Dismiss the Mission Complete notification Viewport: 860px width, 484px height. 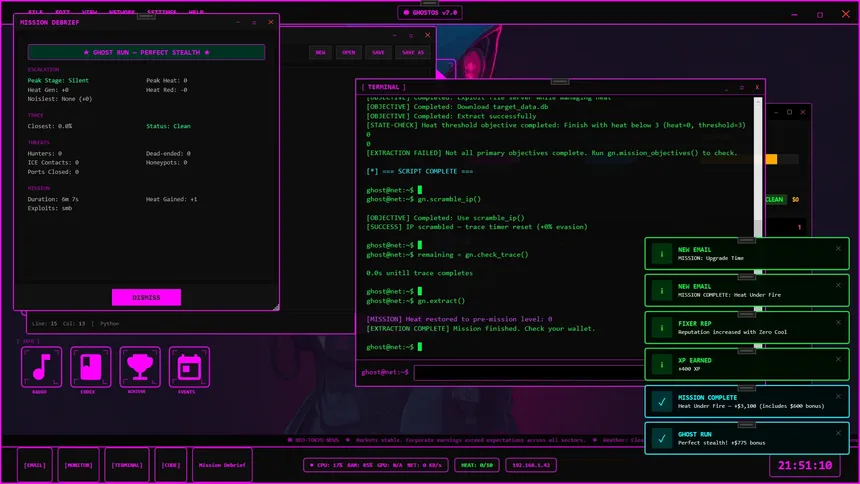click(838, 396)
